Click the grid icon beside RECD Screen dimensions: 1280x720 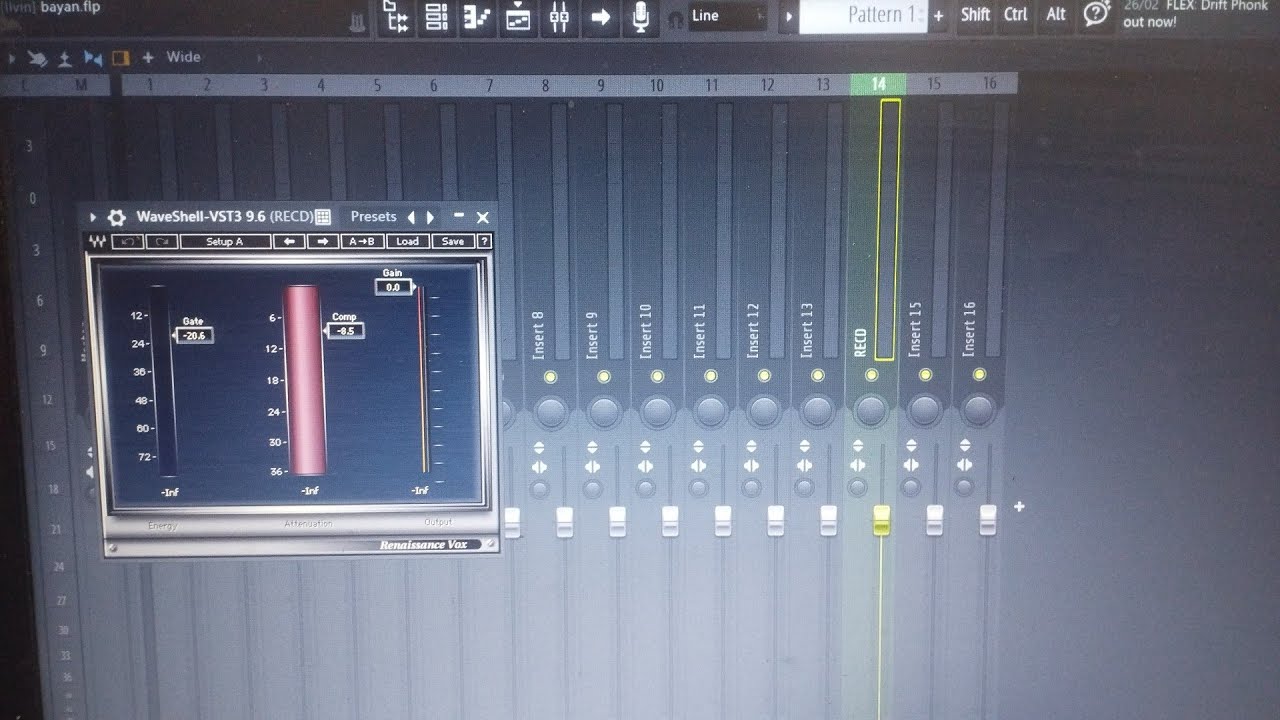[323, 216]
